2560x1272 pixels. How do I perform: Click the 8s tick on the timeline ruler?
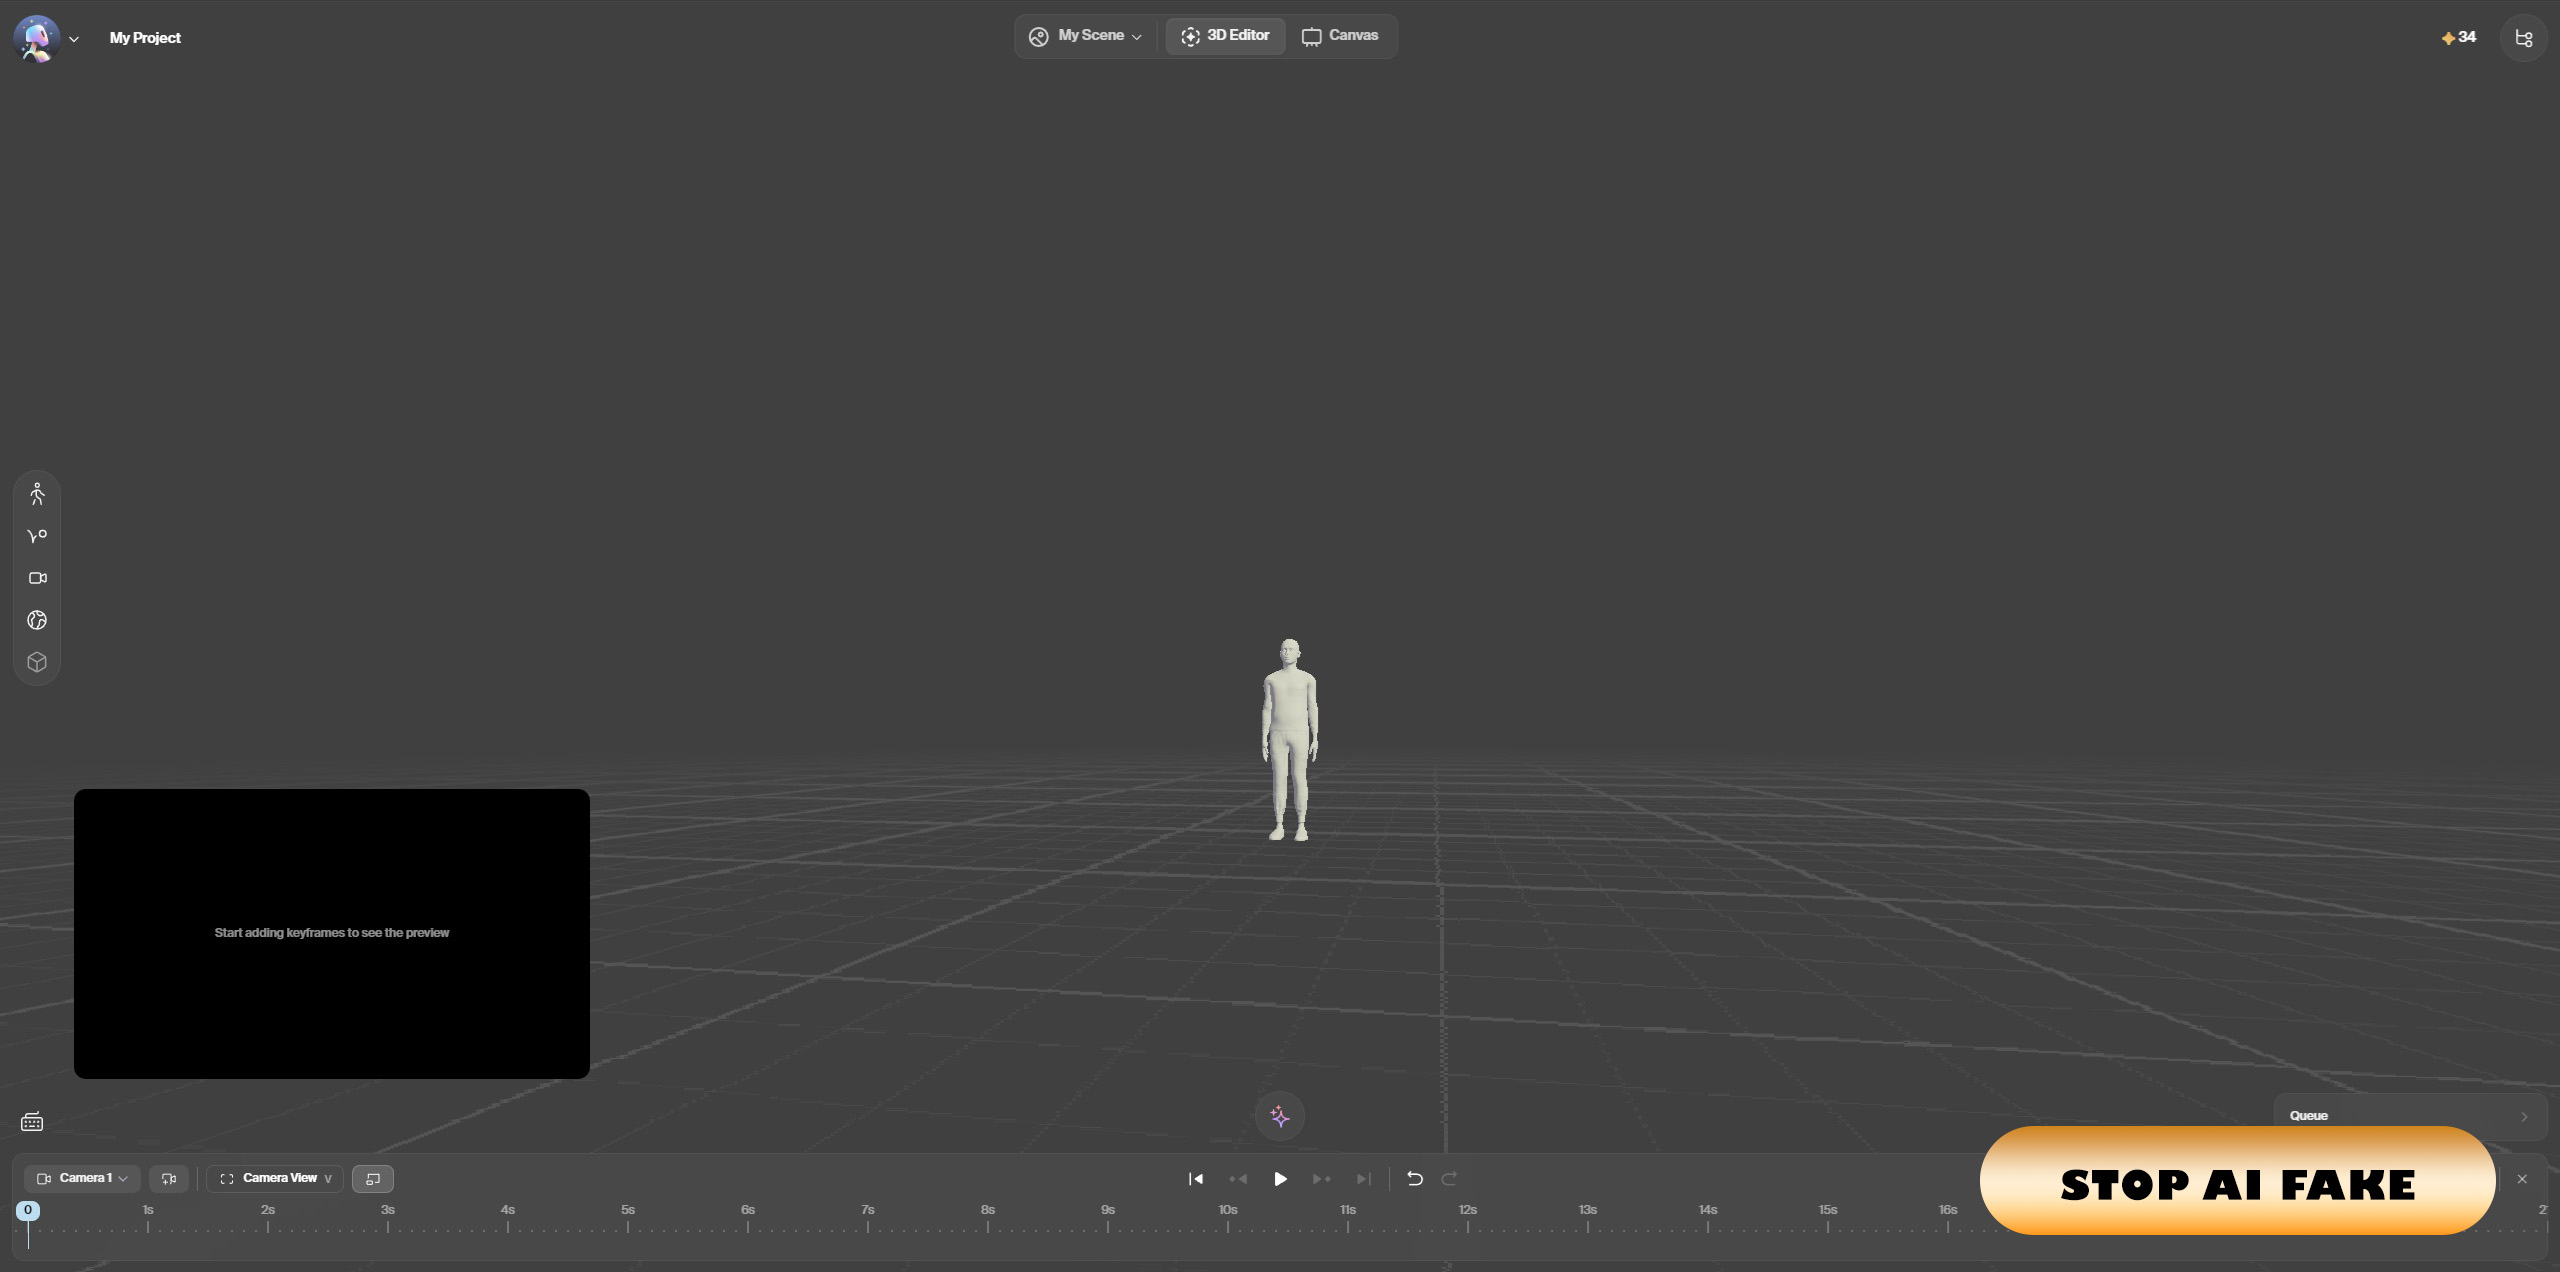point(988,1210)
